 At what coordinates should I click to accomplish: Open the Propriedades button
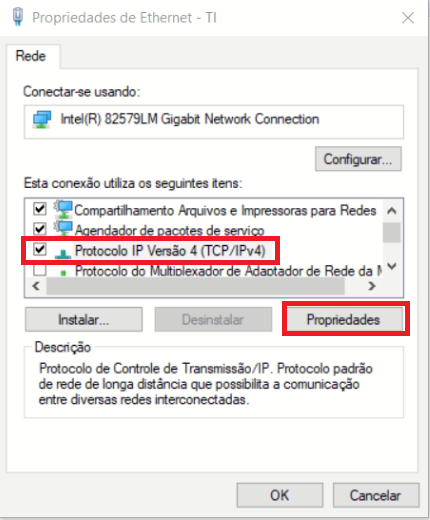344,320
